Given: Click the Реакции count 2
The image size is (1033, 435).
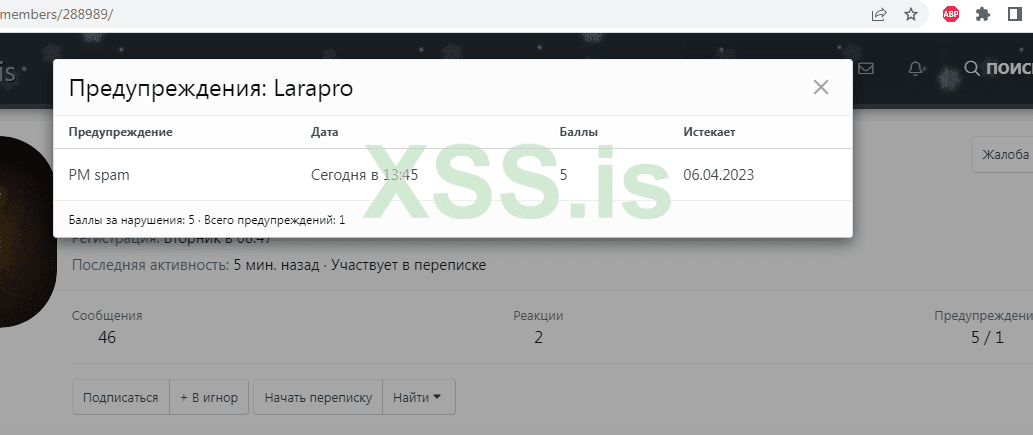Looking at the screenshot, I should click(x=538, y=337).
